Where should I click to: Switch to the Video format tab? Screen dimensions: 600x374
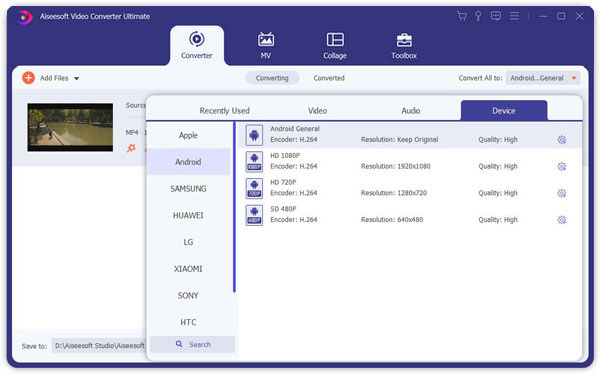coord(317,111)
